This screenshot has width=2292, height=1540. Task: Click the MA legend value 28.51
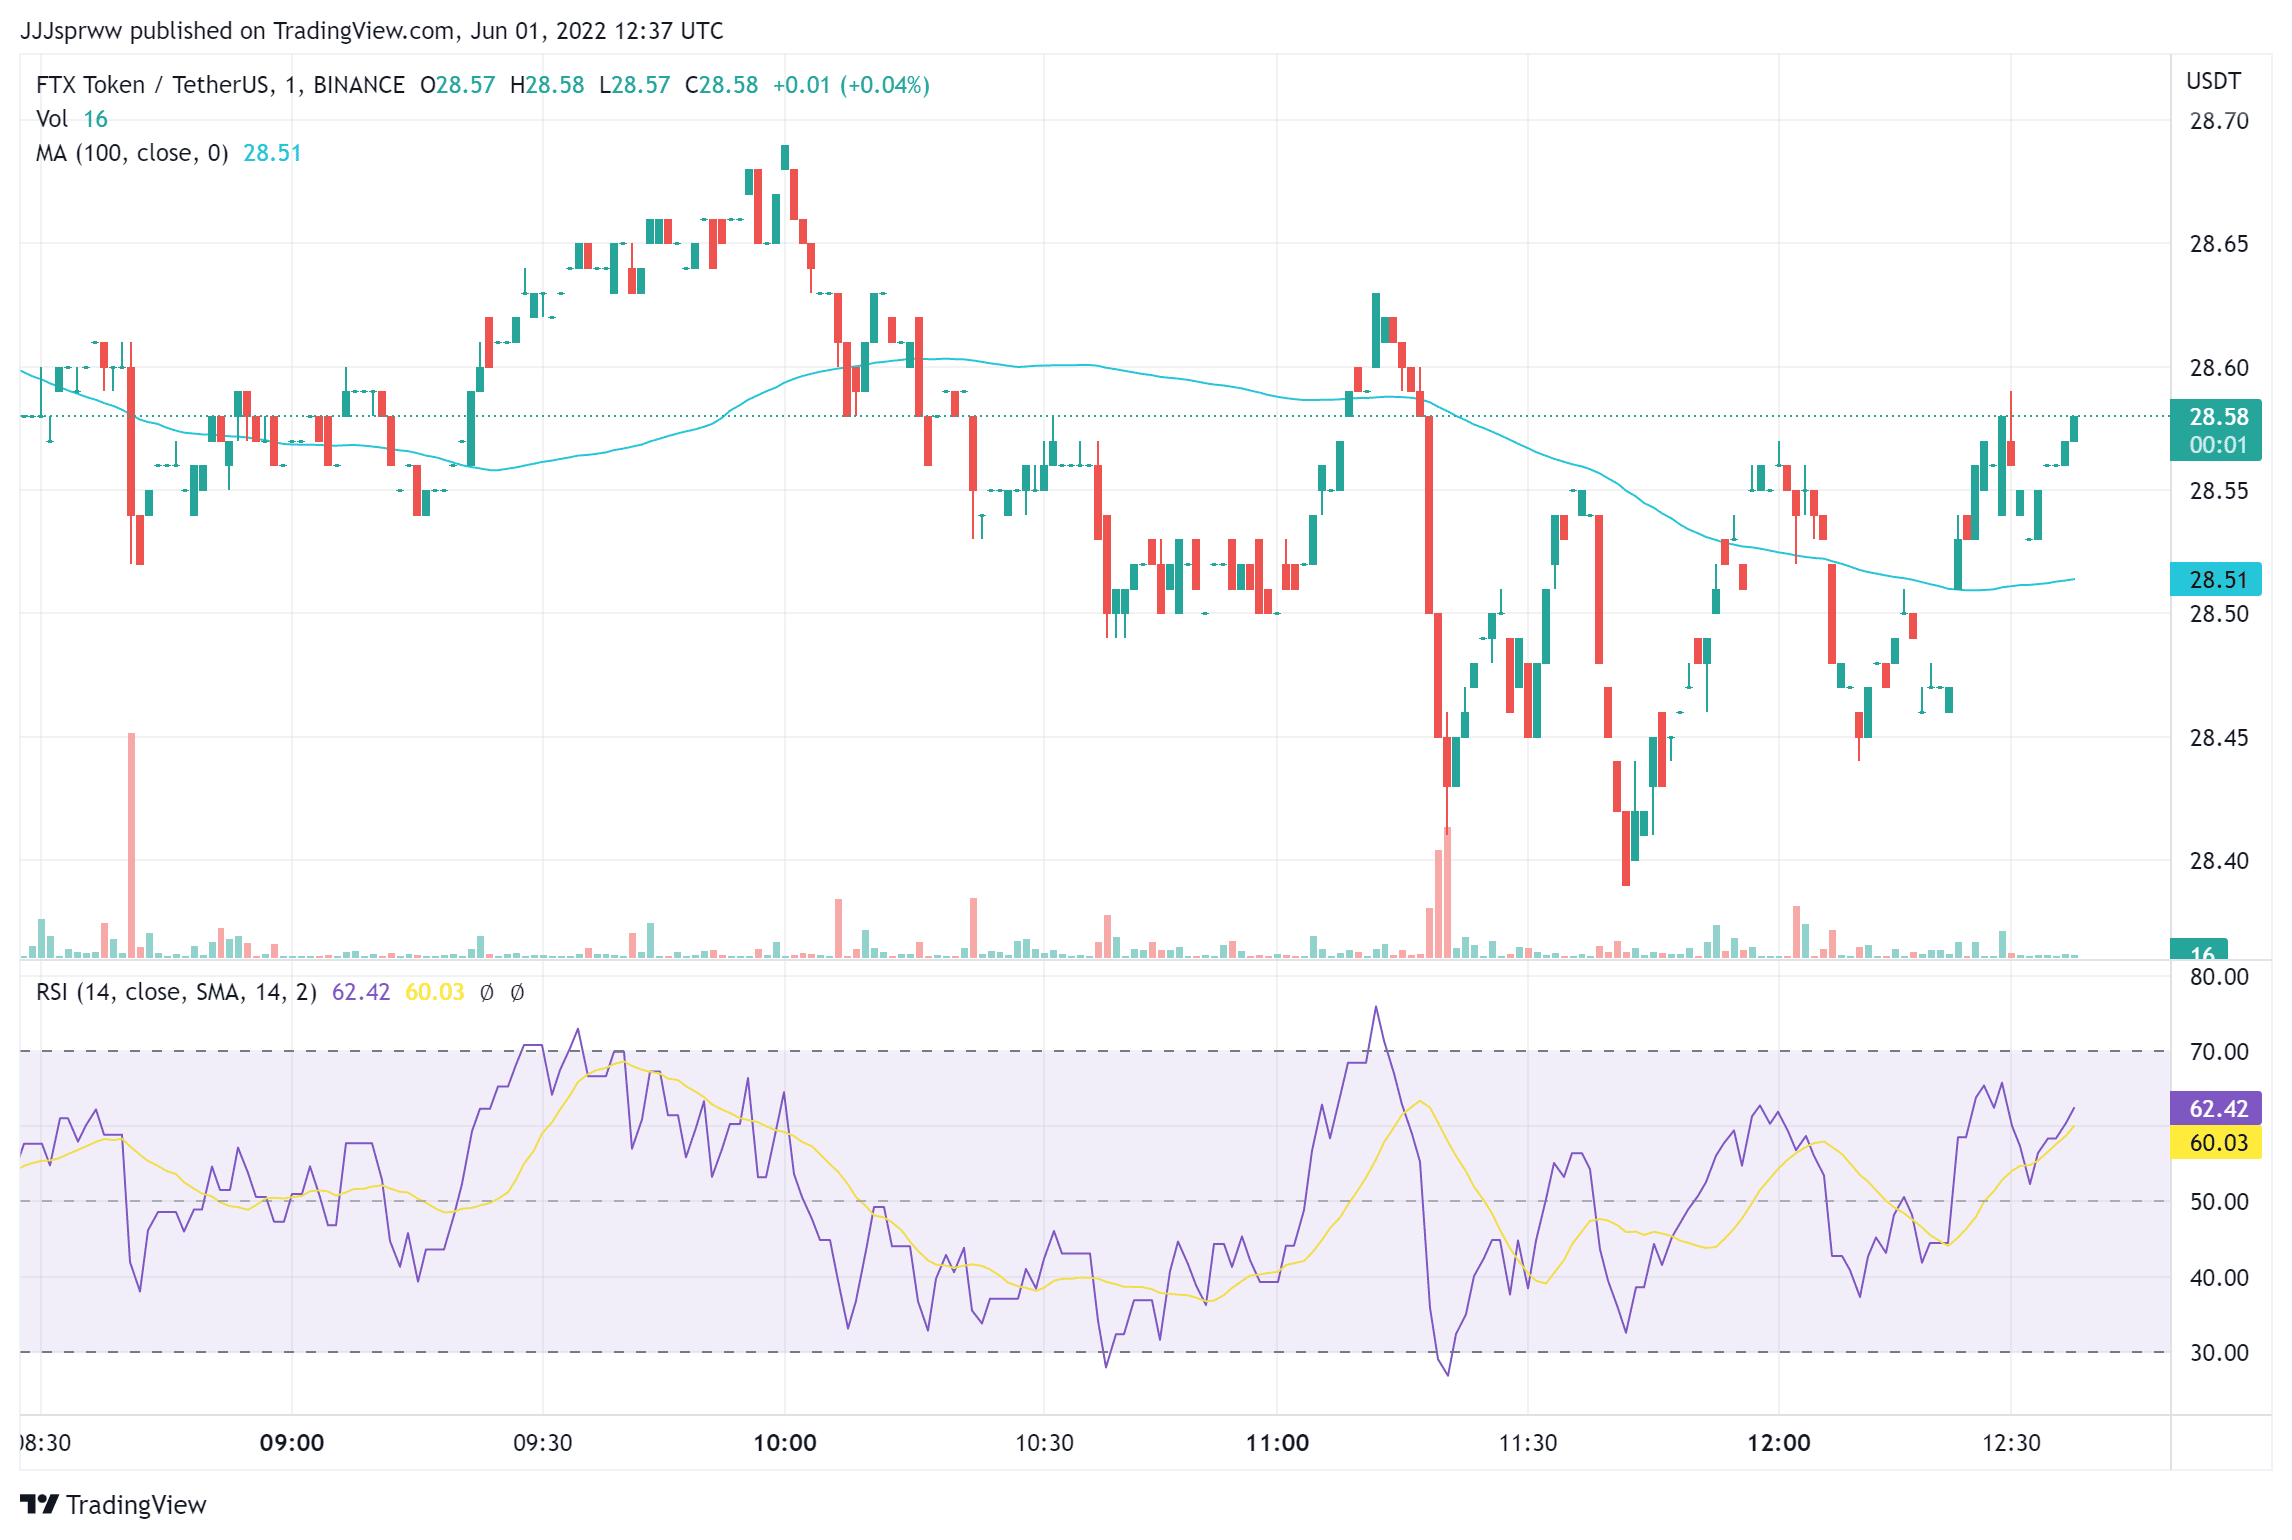click(x=272, y=153)
